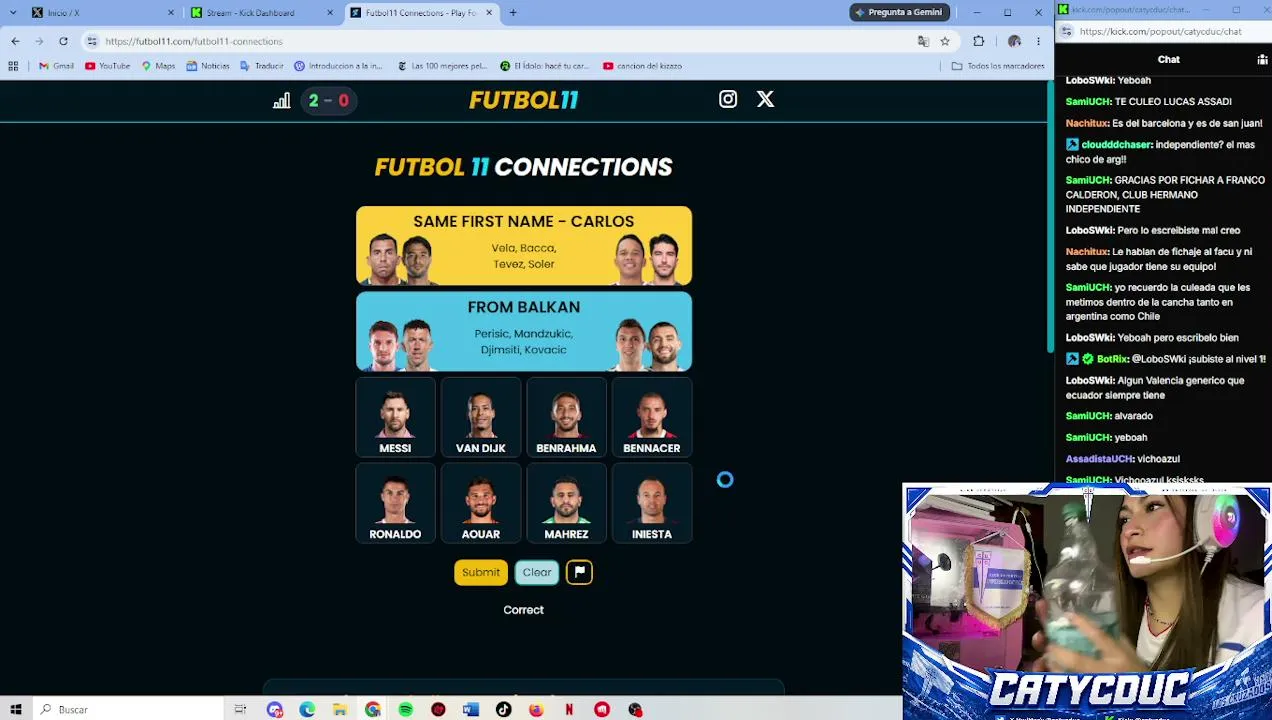The height and width of the screenshot is (720, 1272).
Task: Click the FUTBOL11 logo
Action: coord(524,100)
